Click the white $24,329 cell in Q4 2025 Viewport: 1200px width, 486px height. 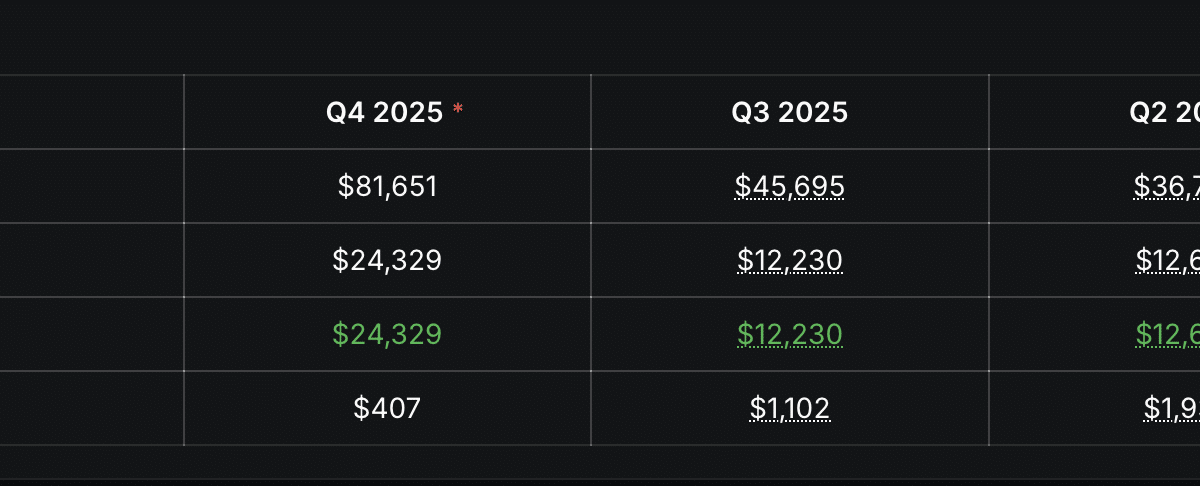point(387,260)
